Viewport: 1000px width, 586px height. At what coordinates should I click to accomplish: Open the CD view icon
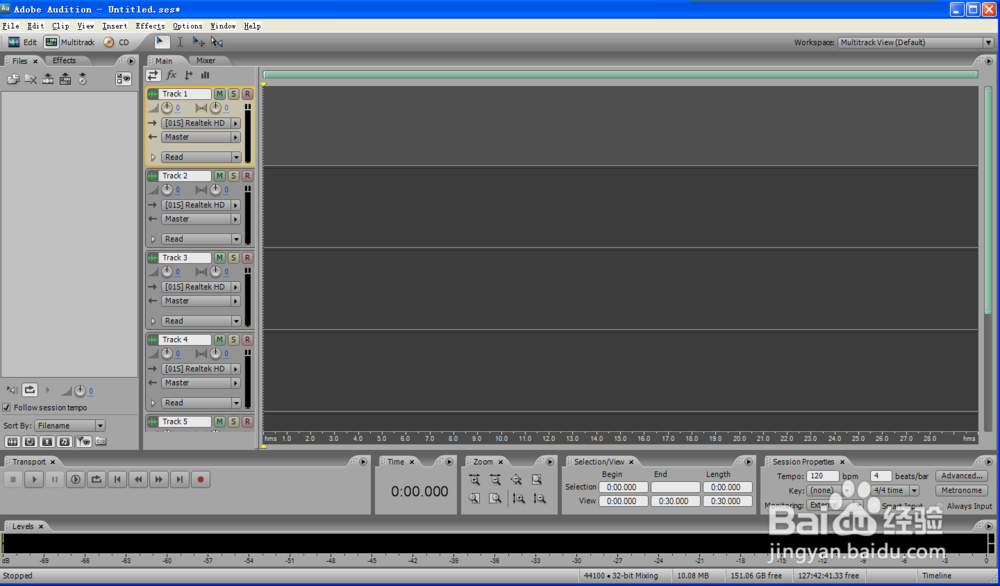click(109, 42)
